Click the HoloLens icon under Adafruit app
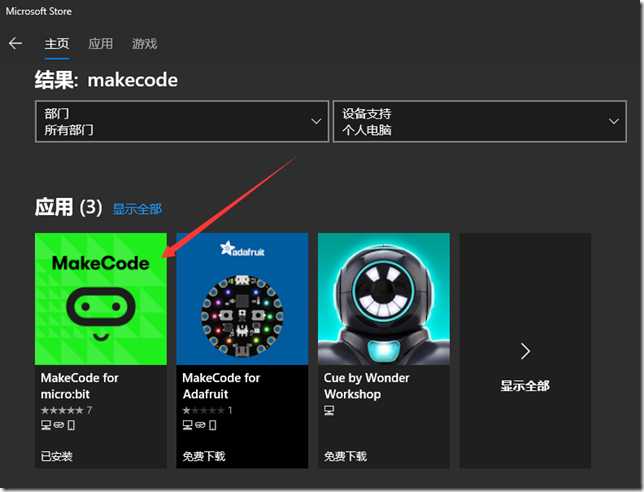644x492 pixels. pyautogui.click(x=200, y=425)
